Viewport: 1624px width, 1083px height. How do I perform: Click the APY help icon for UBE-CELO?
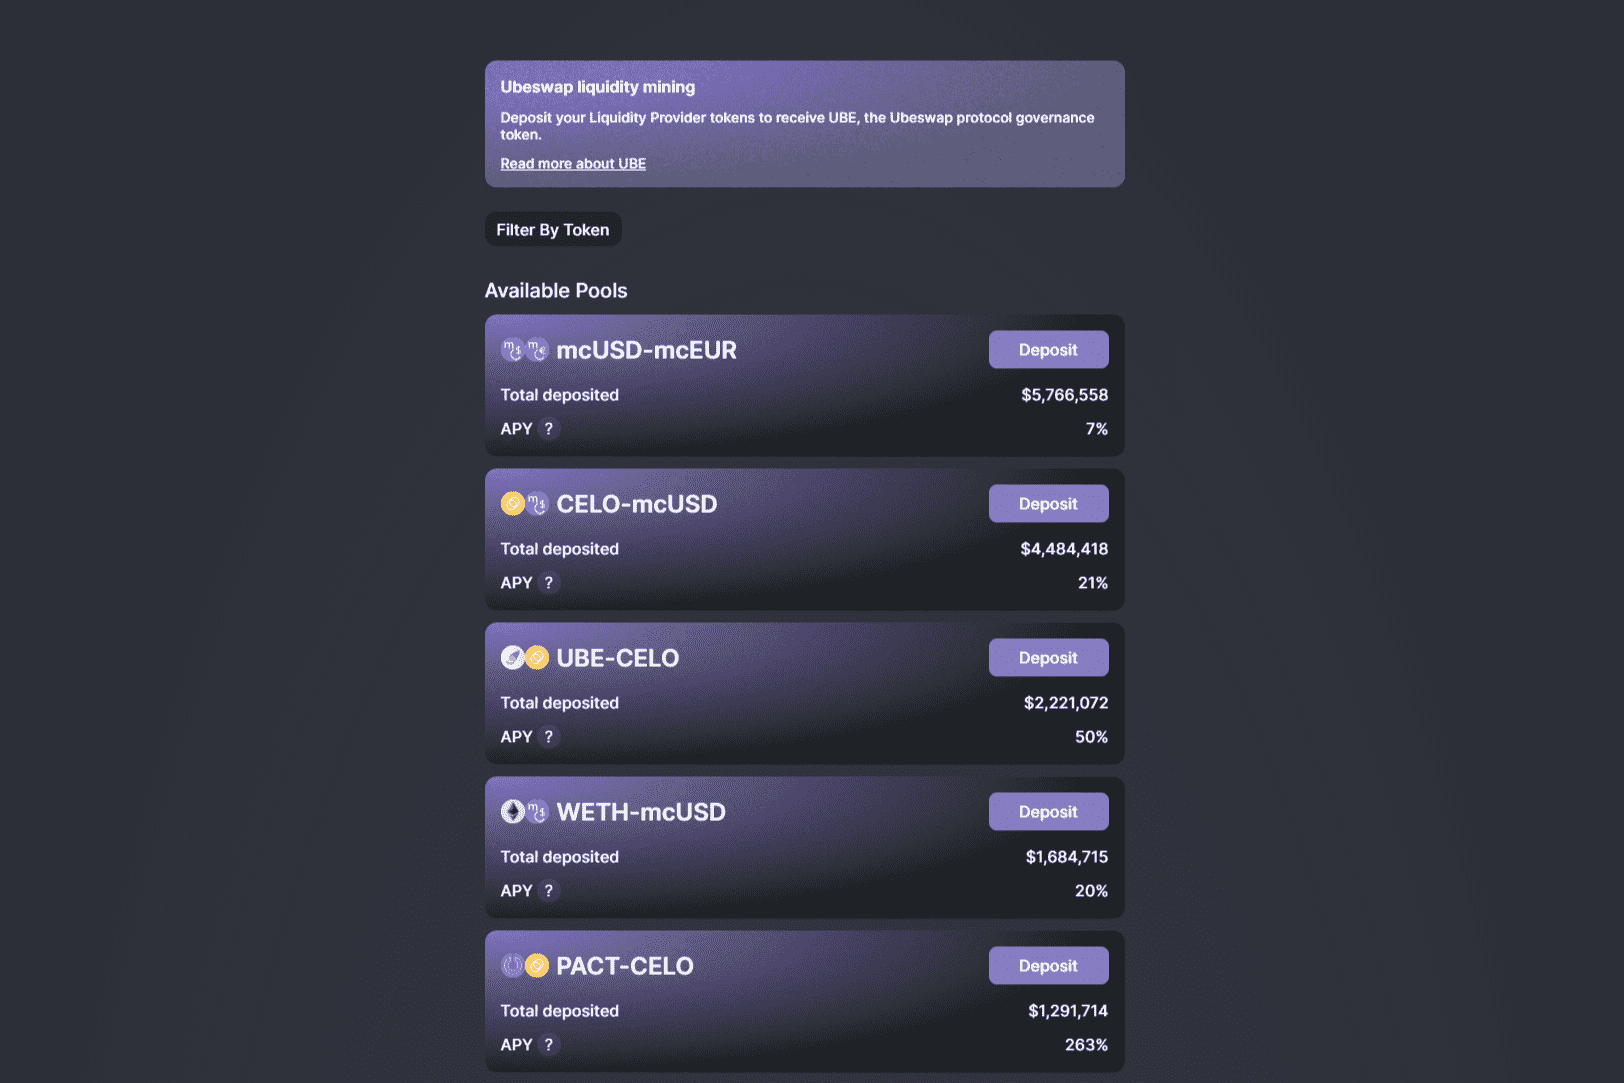[548, 736]
